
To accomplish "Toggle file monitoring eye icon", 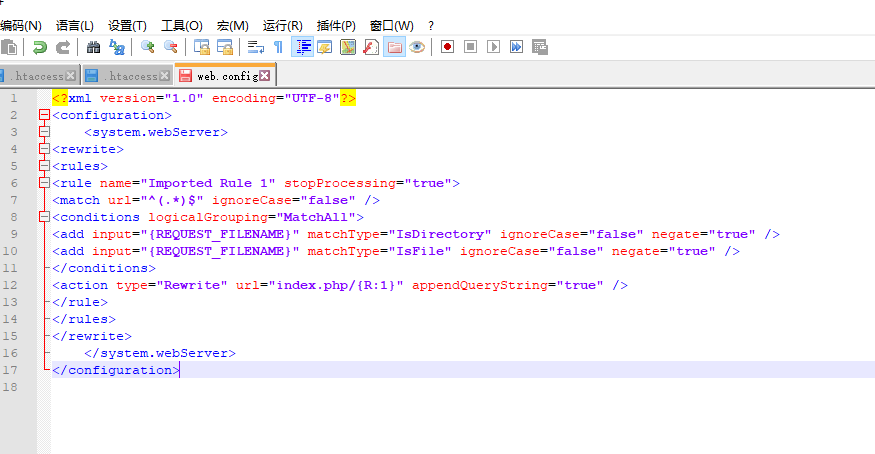I will (x=417, y=47).
